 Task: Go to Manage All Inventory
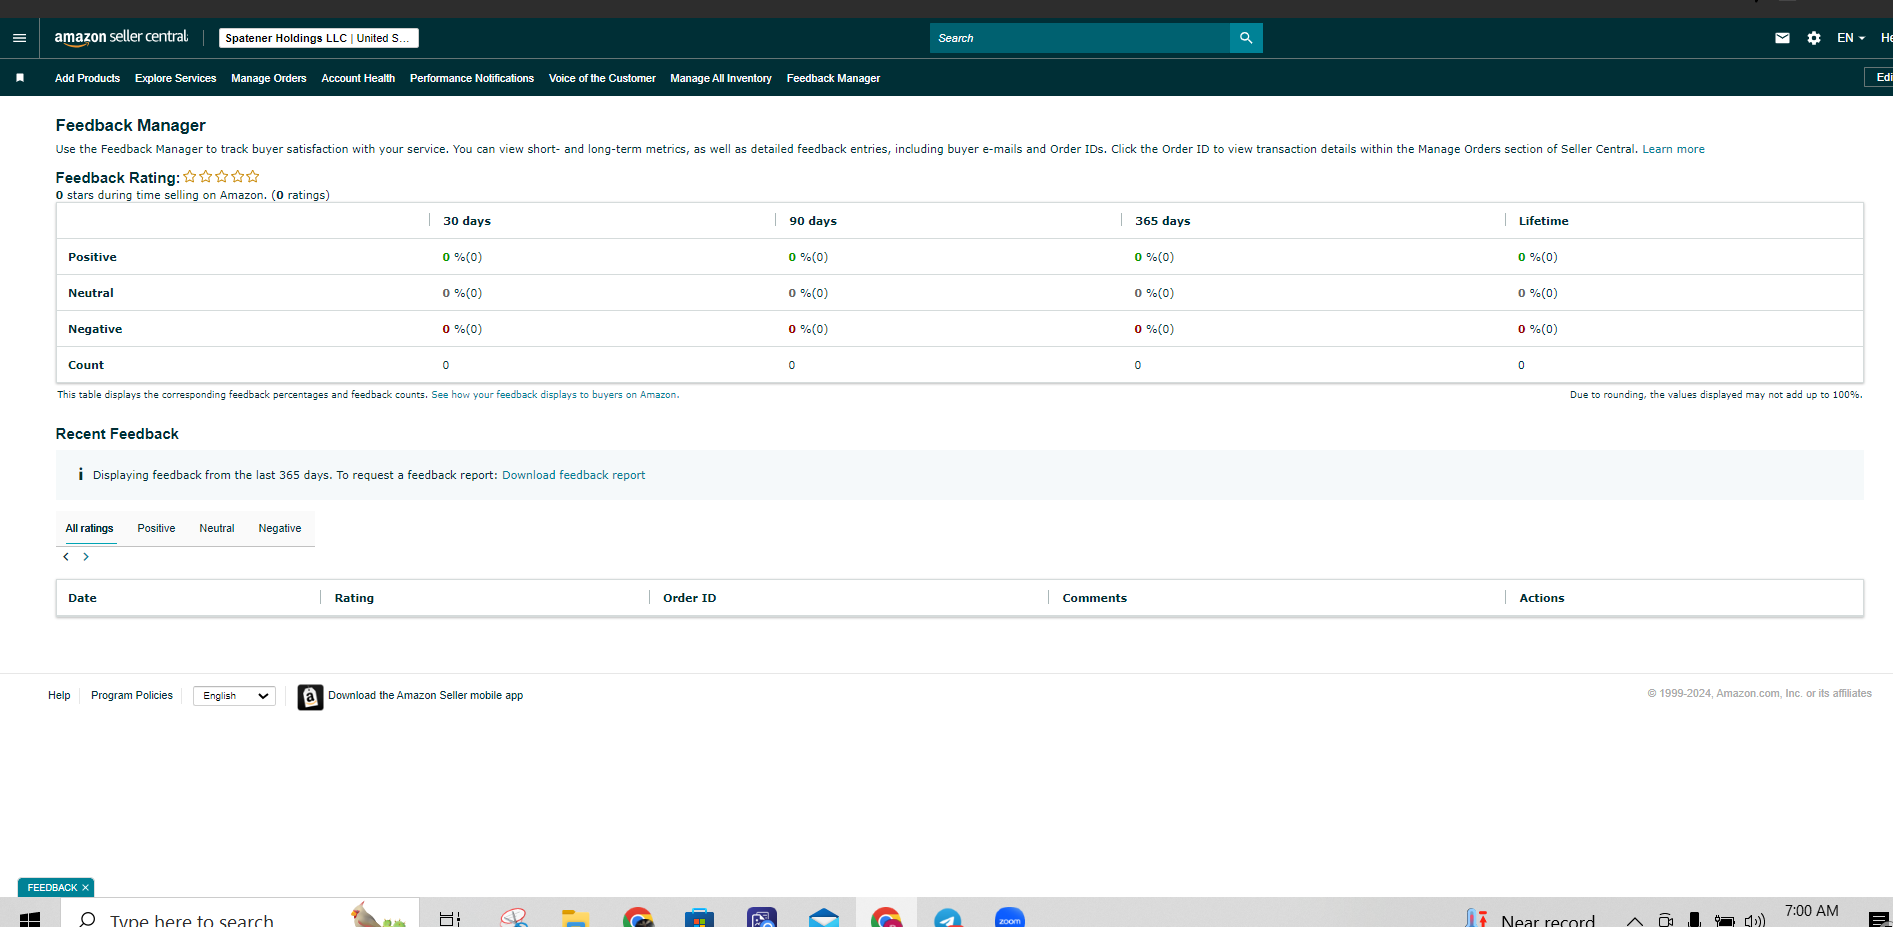(x=721, y=78)
